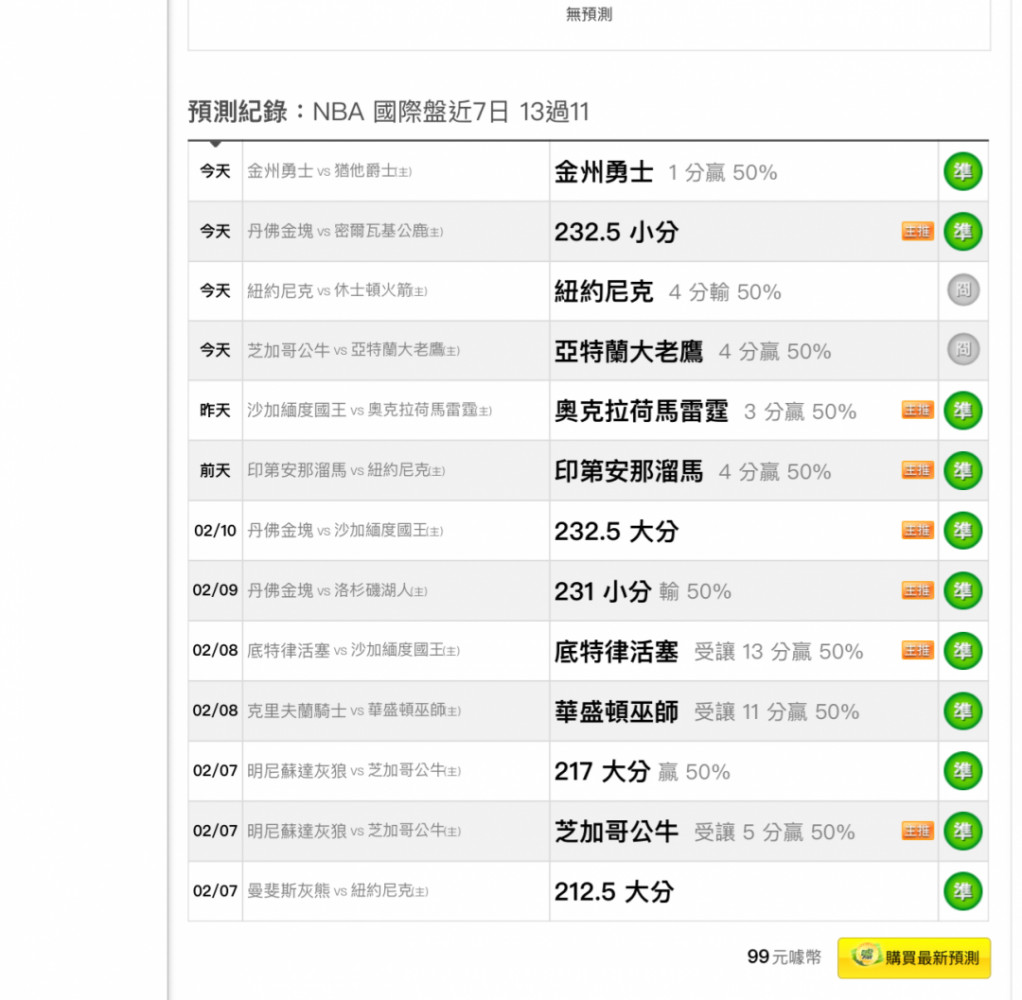Open the 金州勇士 vs 猶他爵士 matchup
This screenshot has height=1000, width=1022.
point(329,171)
